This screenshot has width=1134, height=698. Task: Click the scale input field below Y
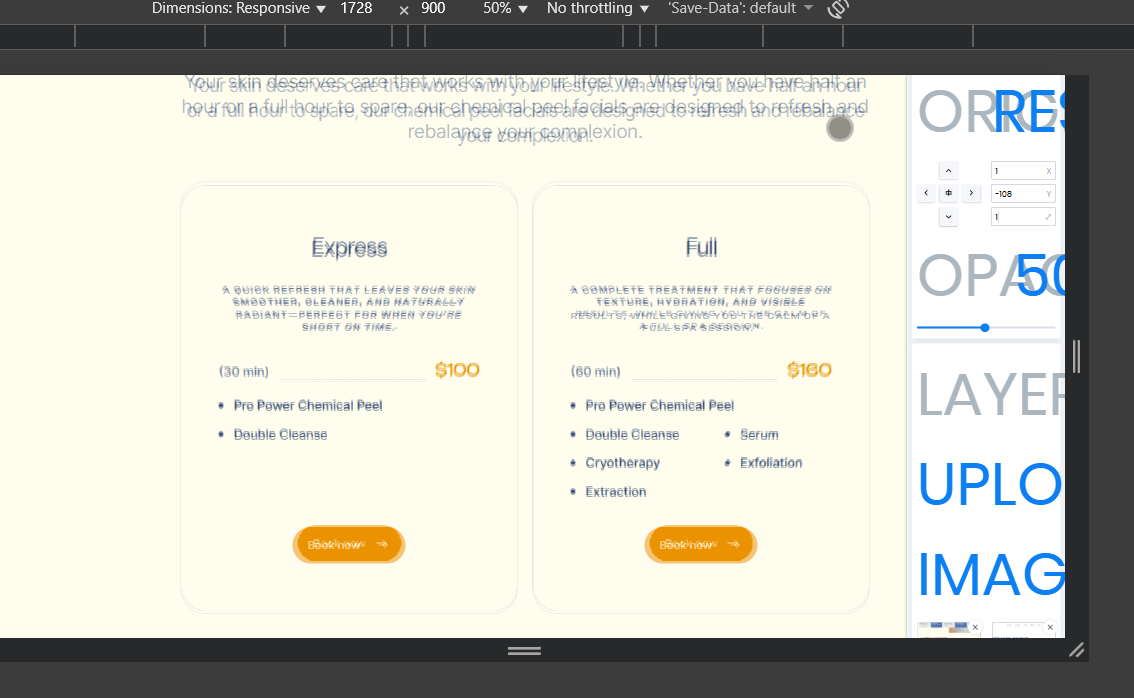click(x=1023, y=216)
